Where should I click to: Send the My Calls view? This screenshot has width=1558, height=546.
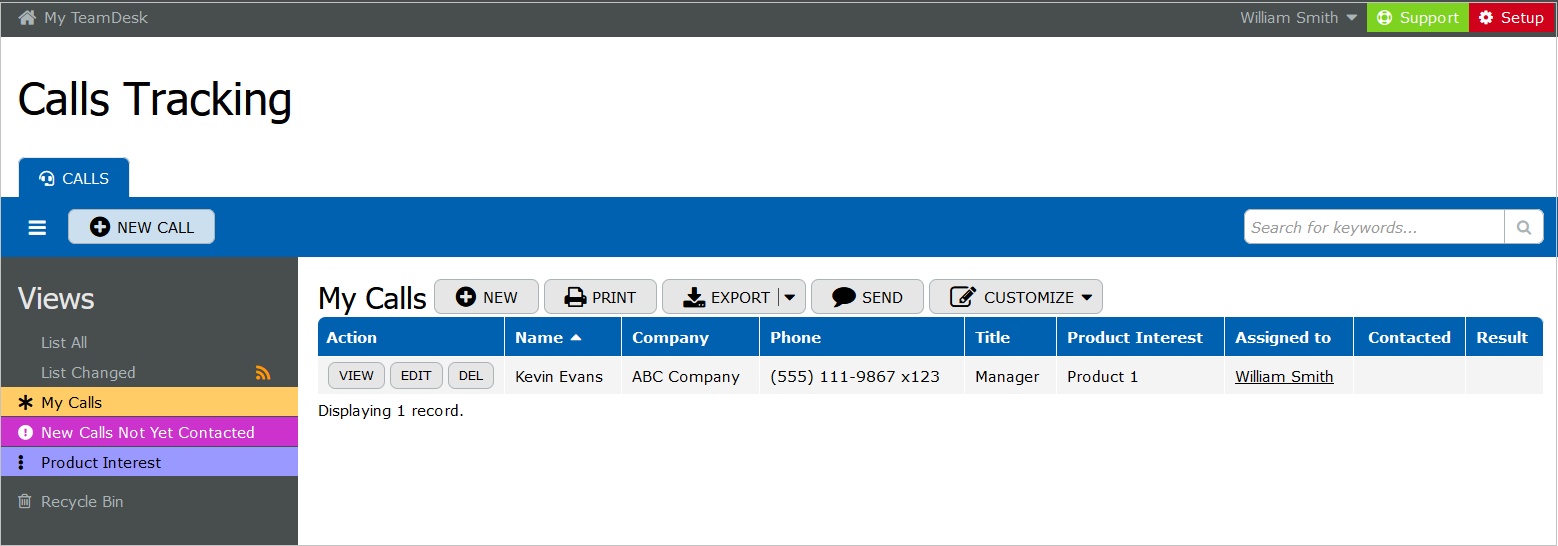pyautogui.click(x=867, y=297)
